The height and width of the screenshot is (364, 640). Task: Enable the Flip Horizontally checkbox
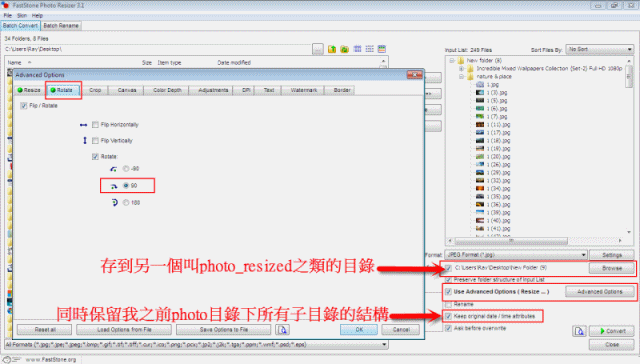click(x=96, y=124)
